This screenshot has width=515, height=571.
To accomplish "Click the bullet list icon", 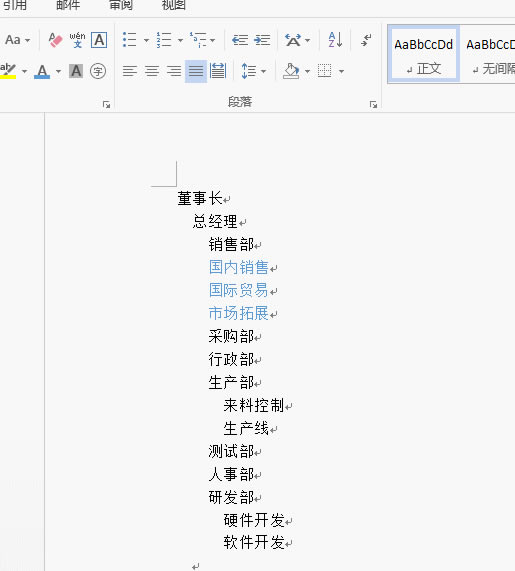I will click(130, 39).
